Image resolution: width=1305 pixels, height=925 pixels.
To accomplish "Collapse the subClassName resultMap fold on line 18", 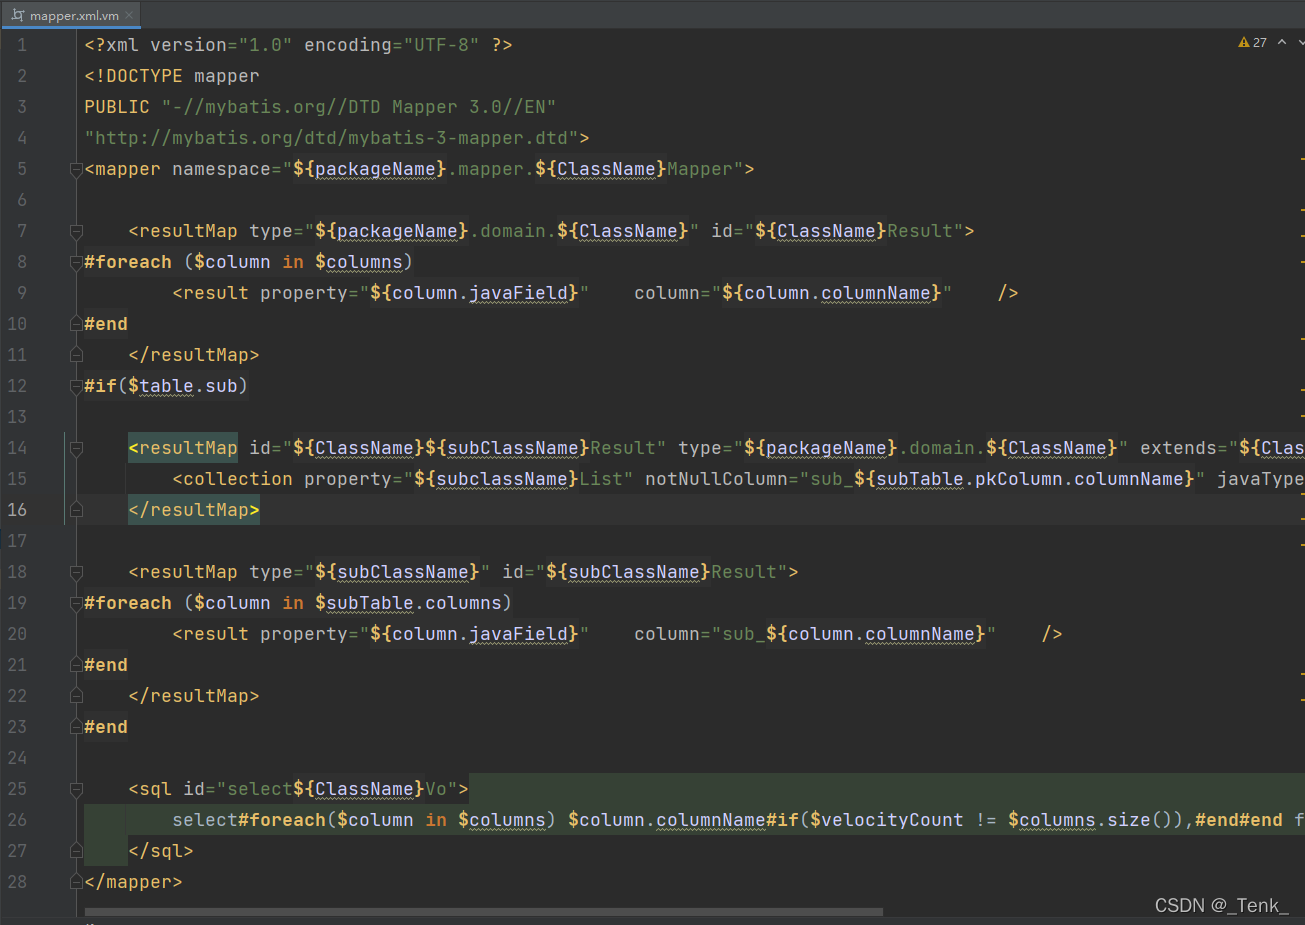I will pyautogui.click(x=76, y=572).
